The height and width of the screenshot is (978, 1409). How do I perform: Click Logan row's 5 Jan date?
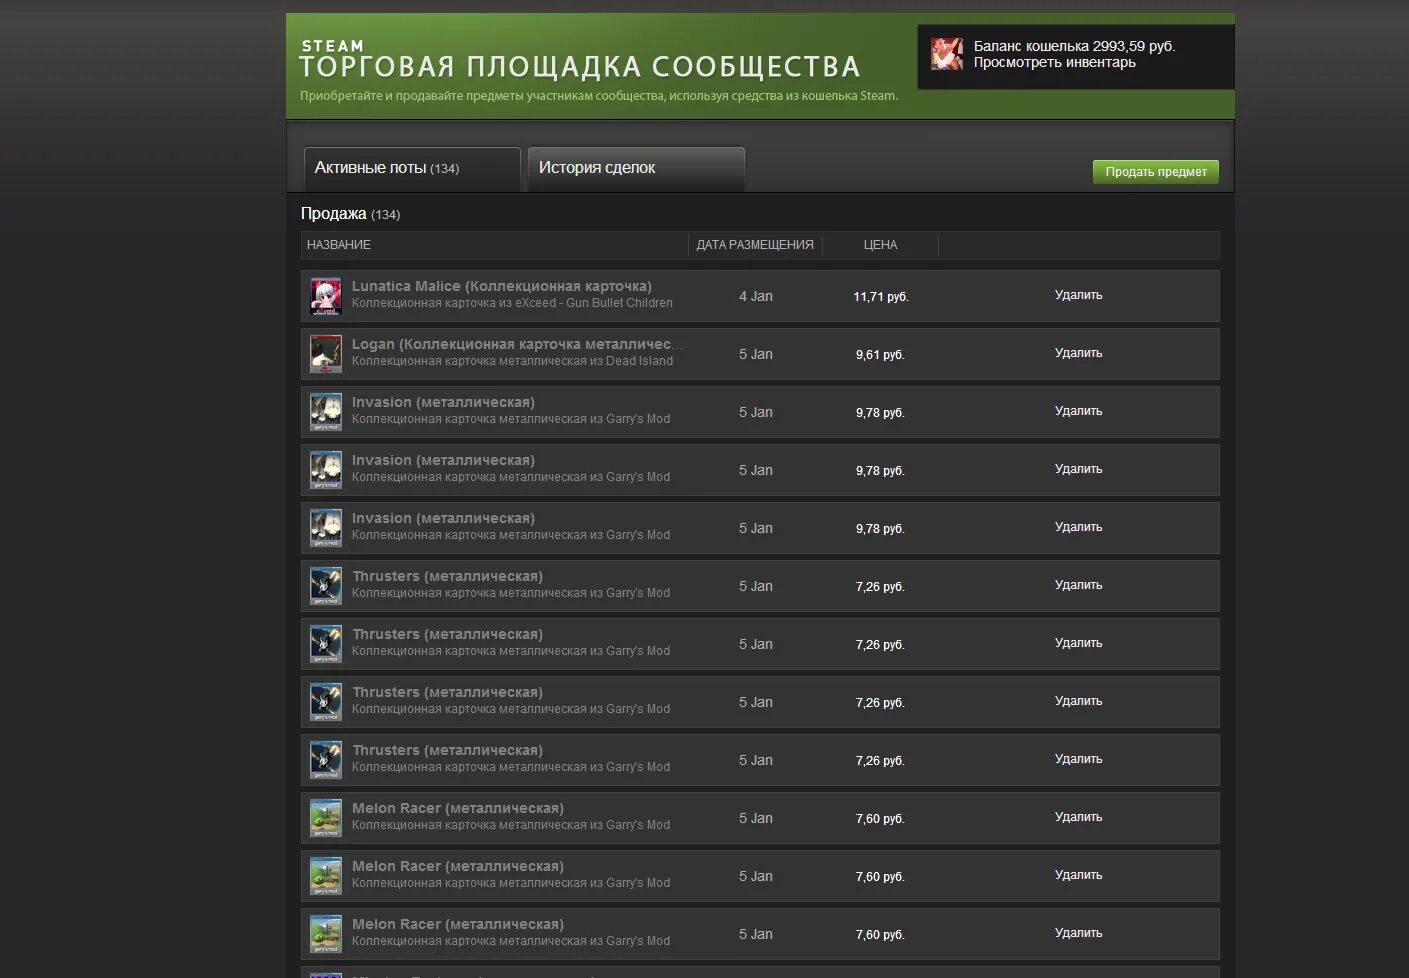756,354
